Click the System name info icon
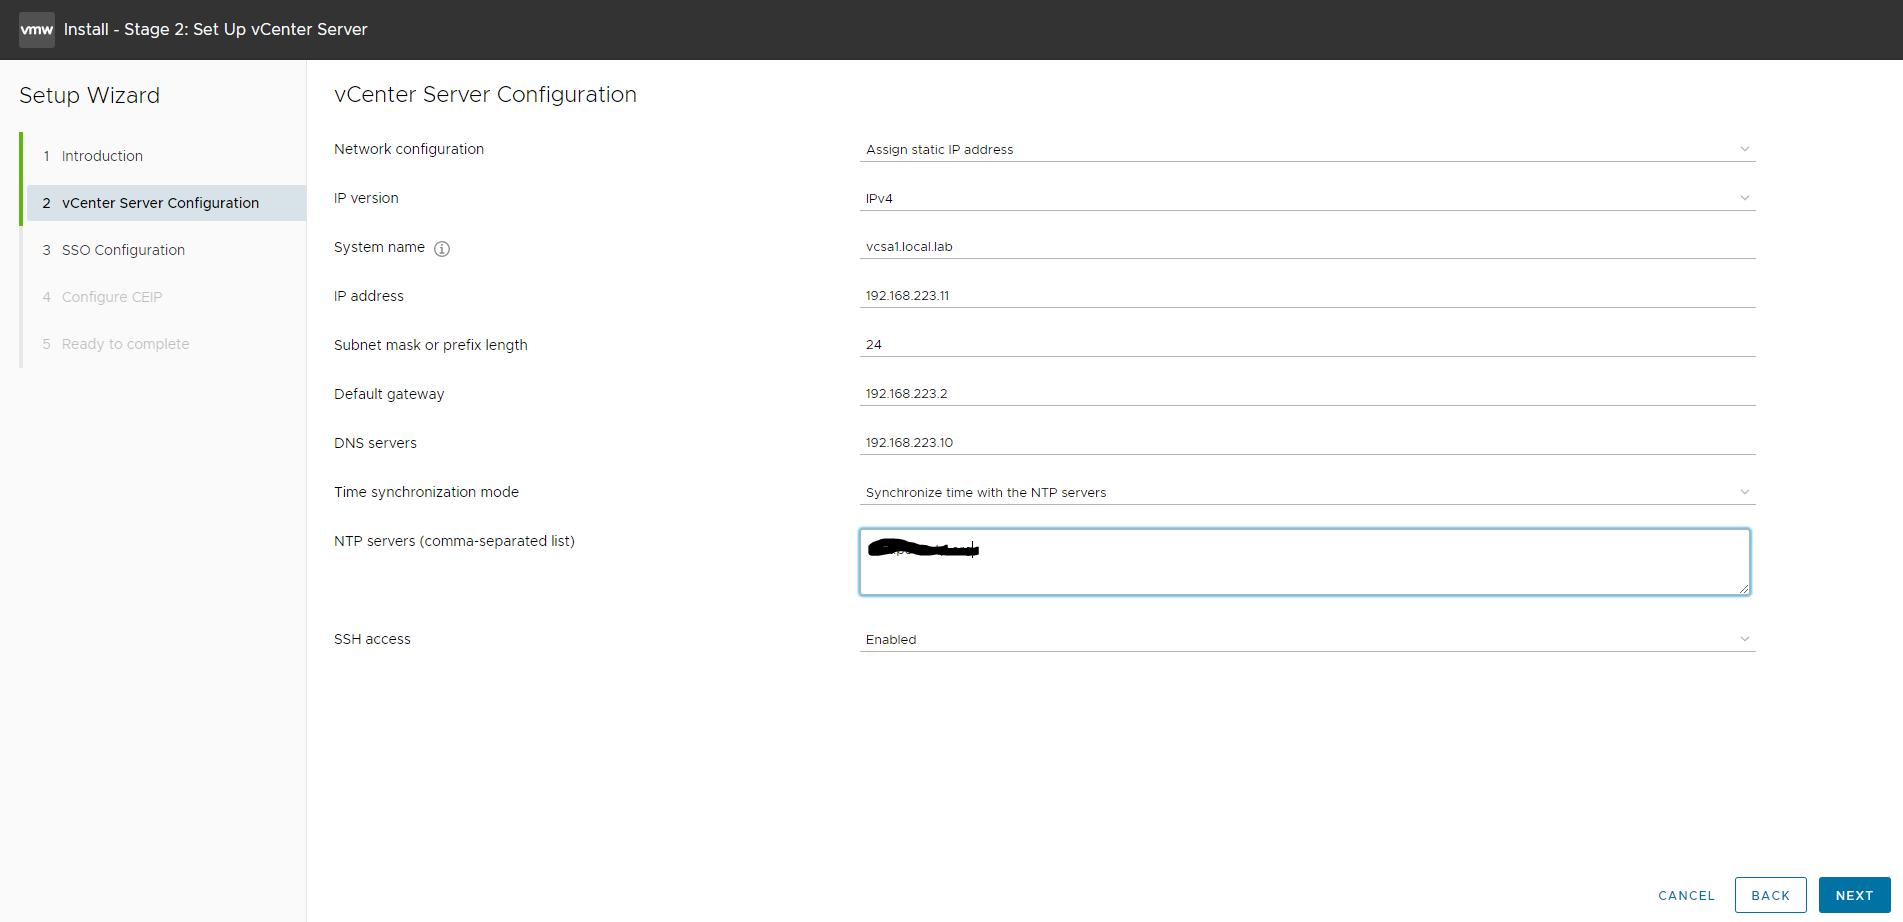Image resolution: width=1903 pixels, height=922 pixels. point(442,249)
